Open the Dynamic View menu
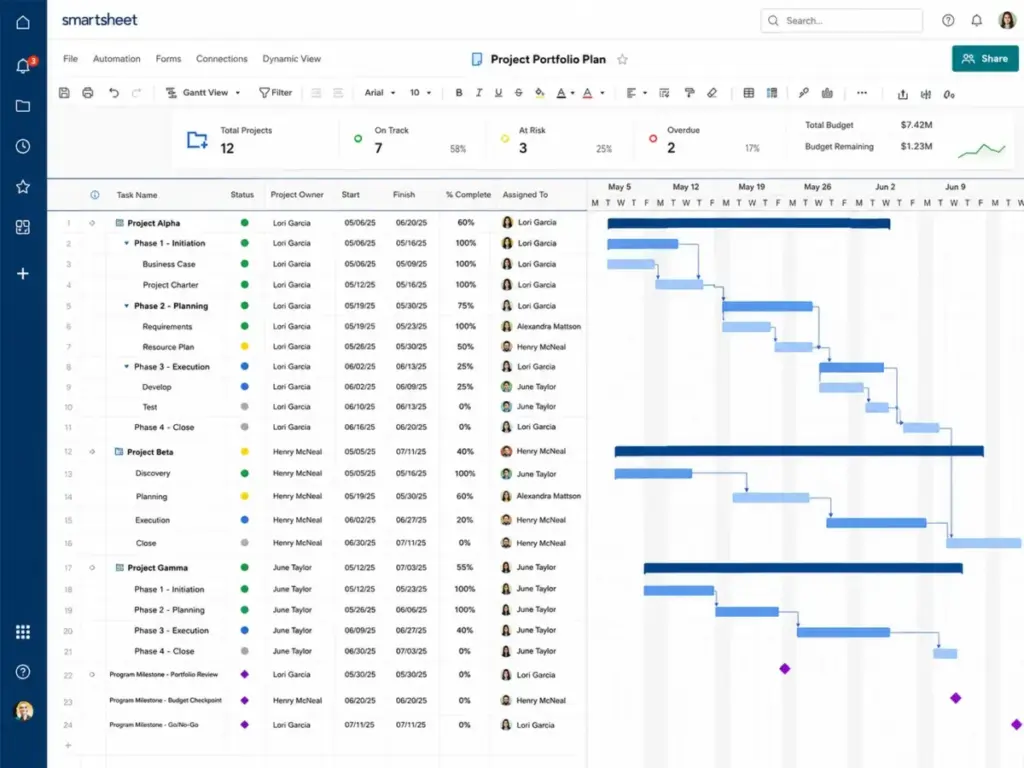The width and height of the screenshot is (1024, 768). pyautogui.click(x=291, y=59)
